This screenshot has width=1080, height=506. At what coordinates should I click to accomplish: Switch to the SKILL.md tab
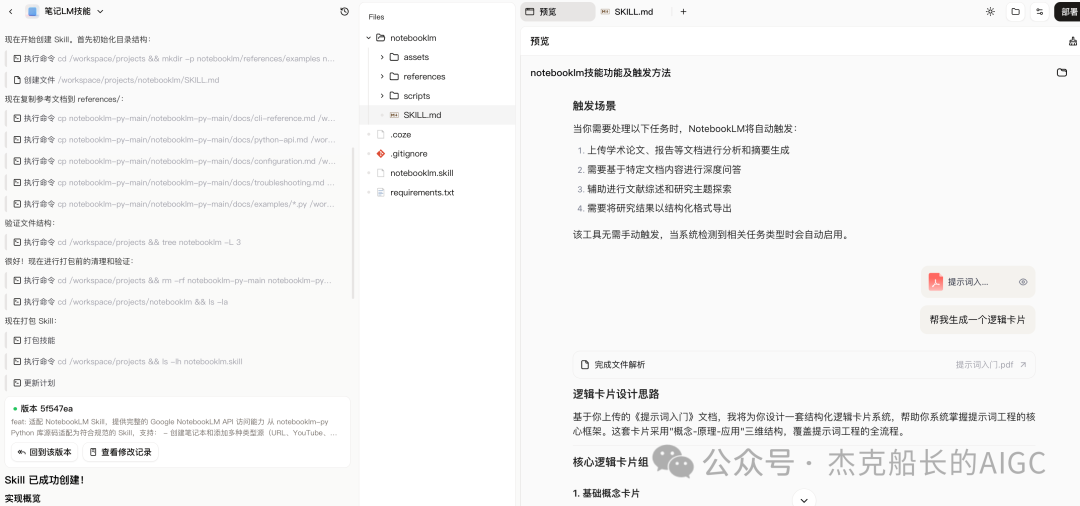[627, 12]
